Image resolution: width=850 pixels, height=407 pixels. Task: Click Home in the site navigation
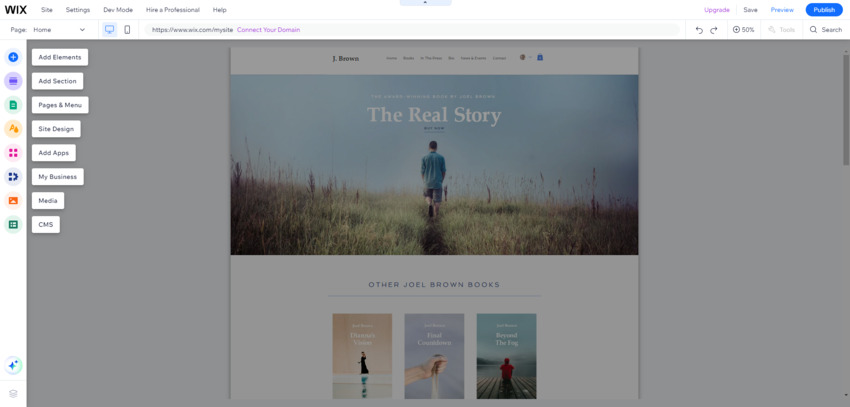pyautogui.click(x=391, y=58)
